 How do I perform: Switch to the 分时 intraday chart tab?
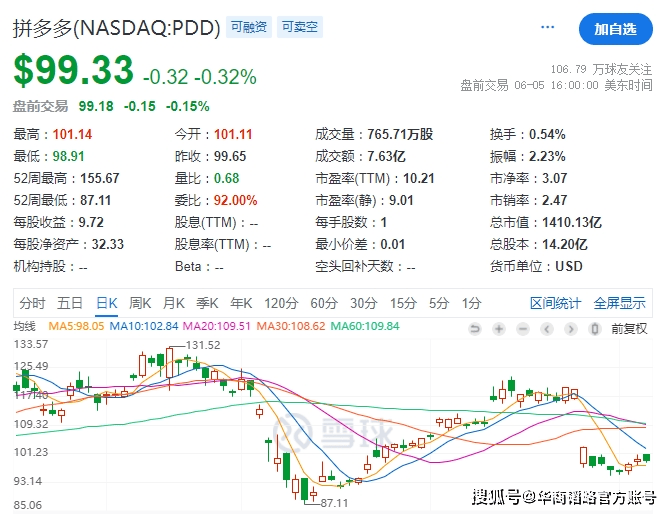point(32,303)
